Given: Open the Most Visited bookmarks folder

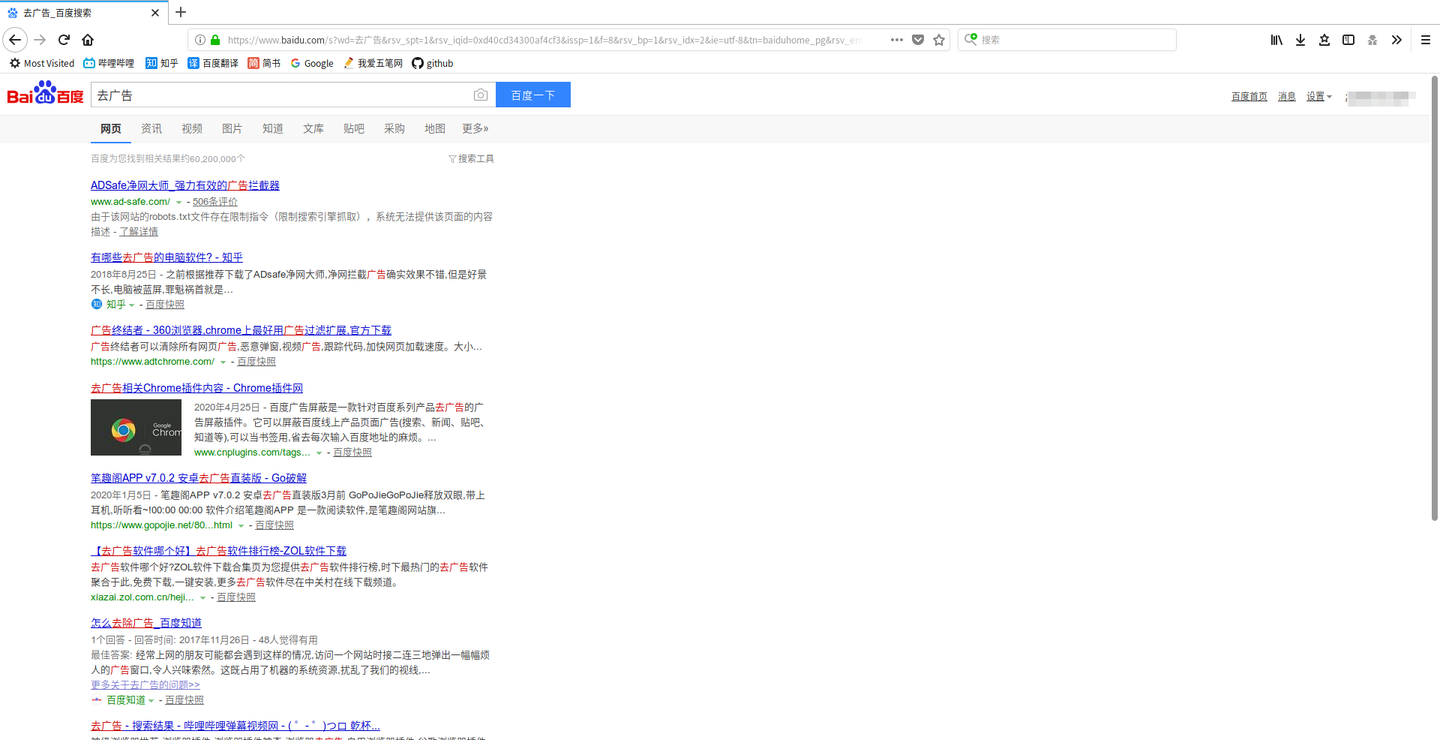Looking at the screenshot, I should click(x=42, y=63).
